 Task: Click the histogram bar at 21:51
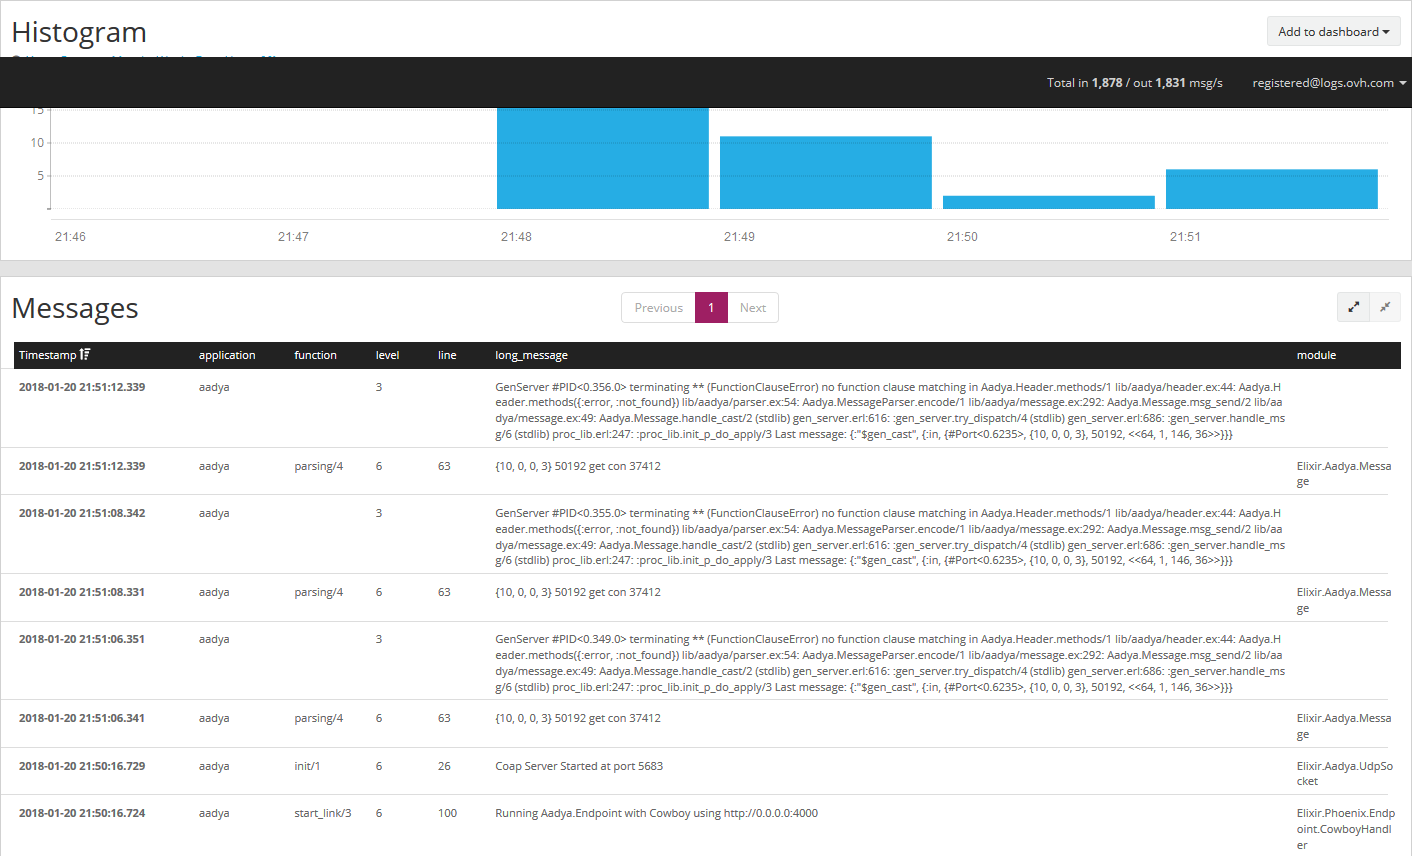[1271, 189]
